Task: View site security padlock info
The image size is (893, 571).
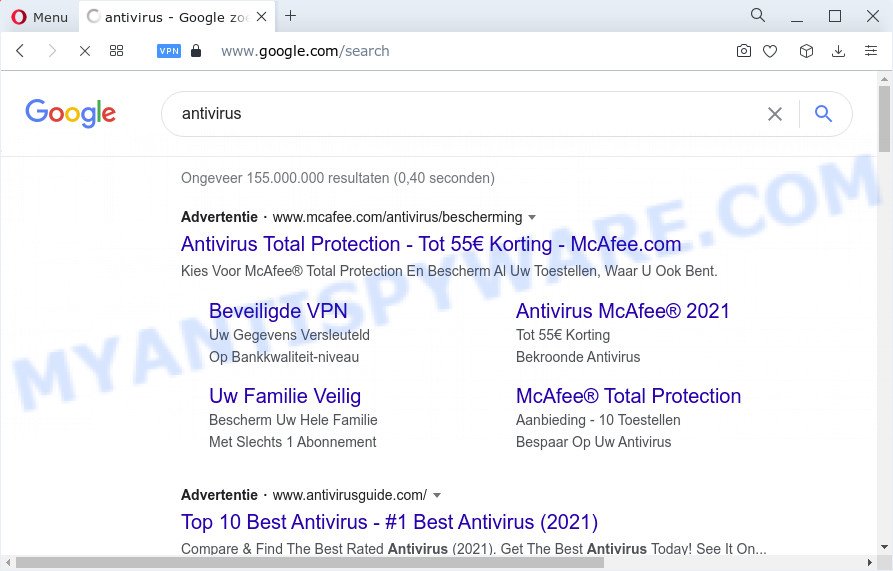Action: (x=196, y=51)
